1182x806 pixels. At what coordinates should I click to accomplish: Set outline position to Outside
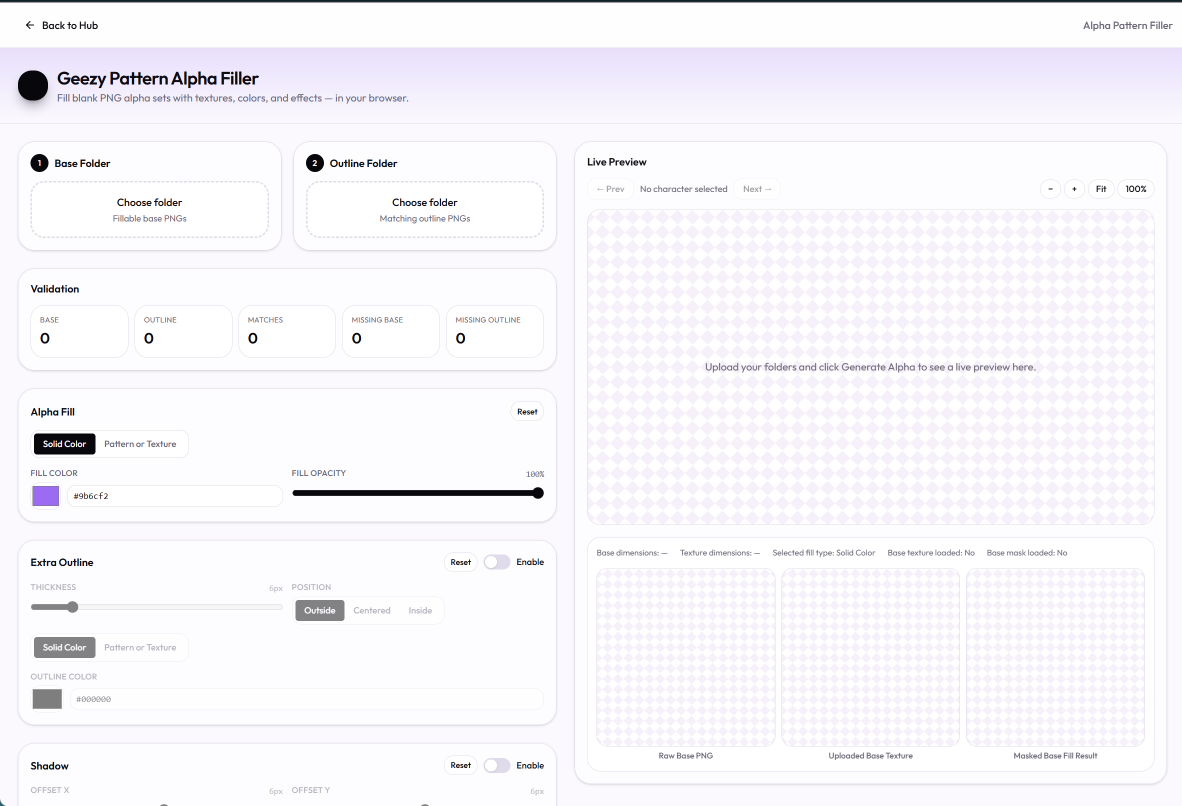[x=320, y=611]
